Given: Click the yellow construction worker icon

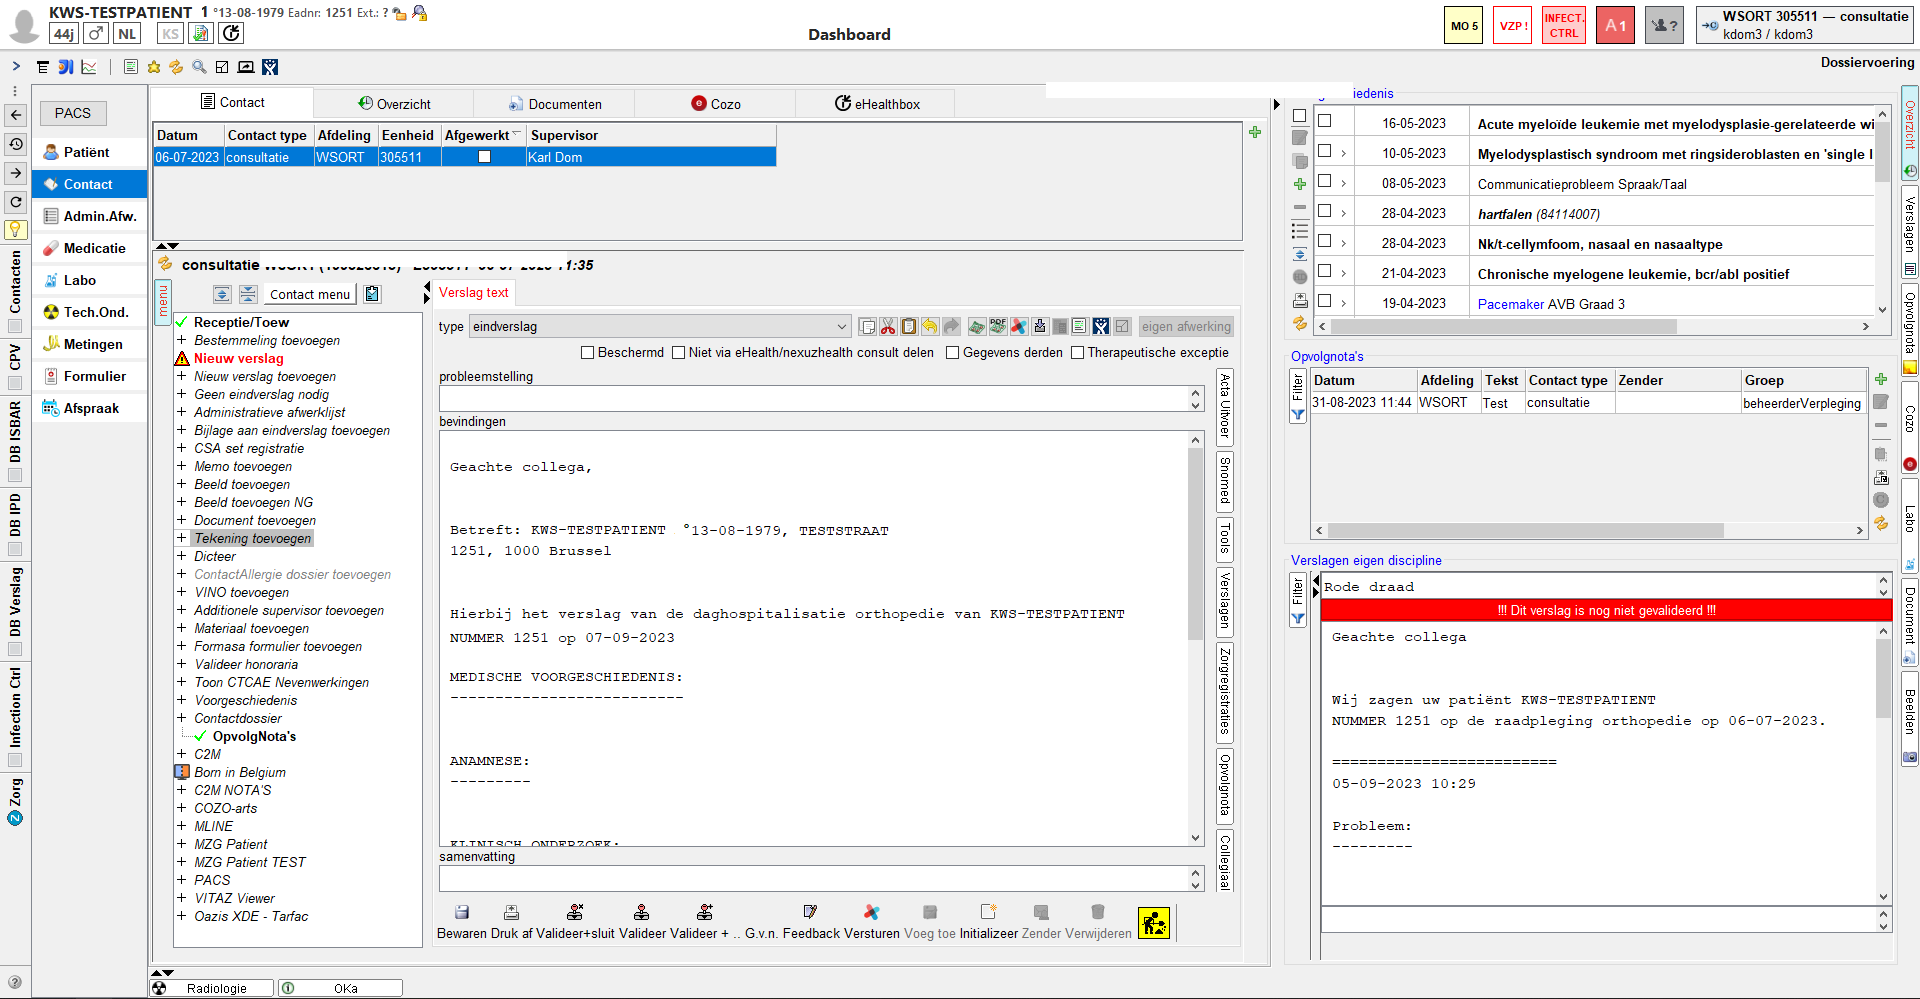Looking at the screenshot, I should pyautogui.click(x=1154, y=922).
